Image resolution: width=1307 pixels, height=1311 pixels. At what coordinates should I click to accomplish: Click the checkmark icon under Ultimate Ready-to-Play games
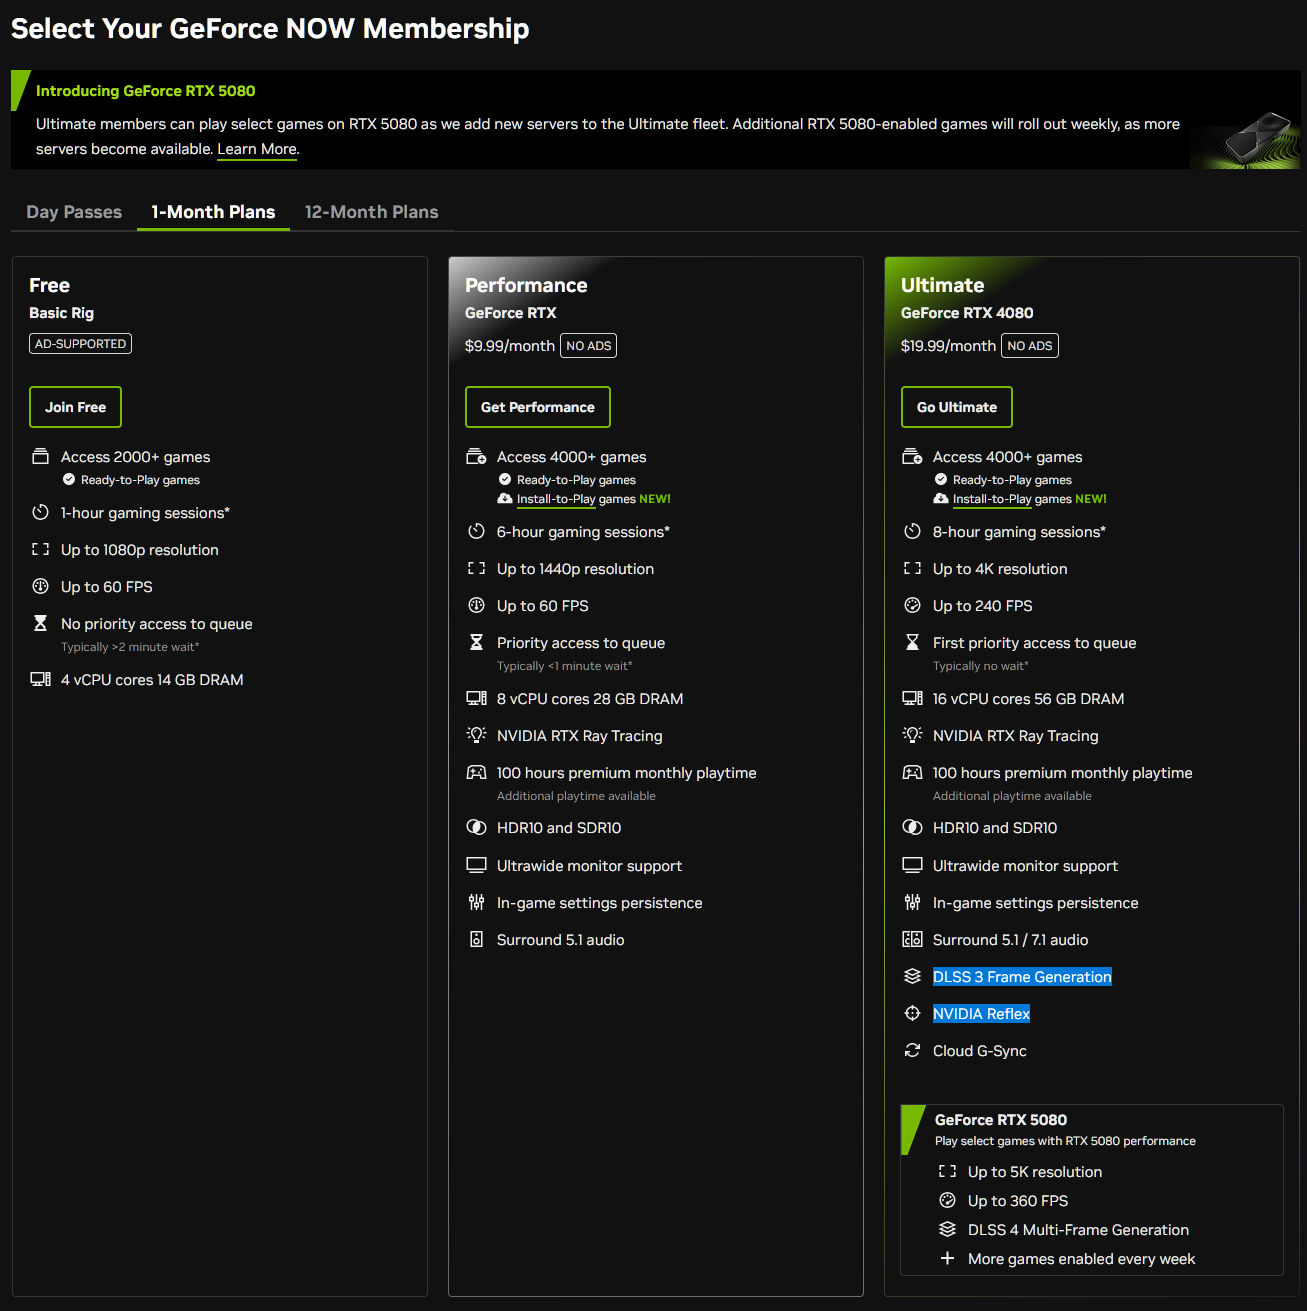tap(941, 479)
